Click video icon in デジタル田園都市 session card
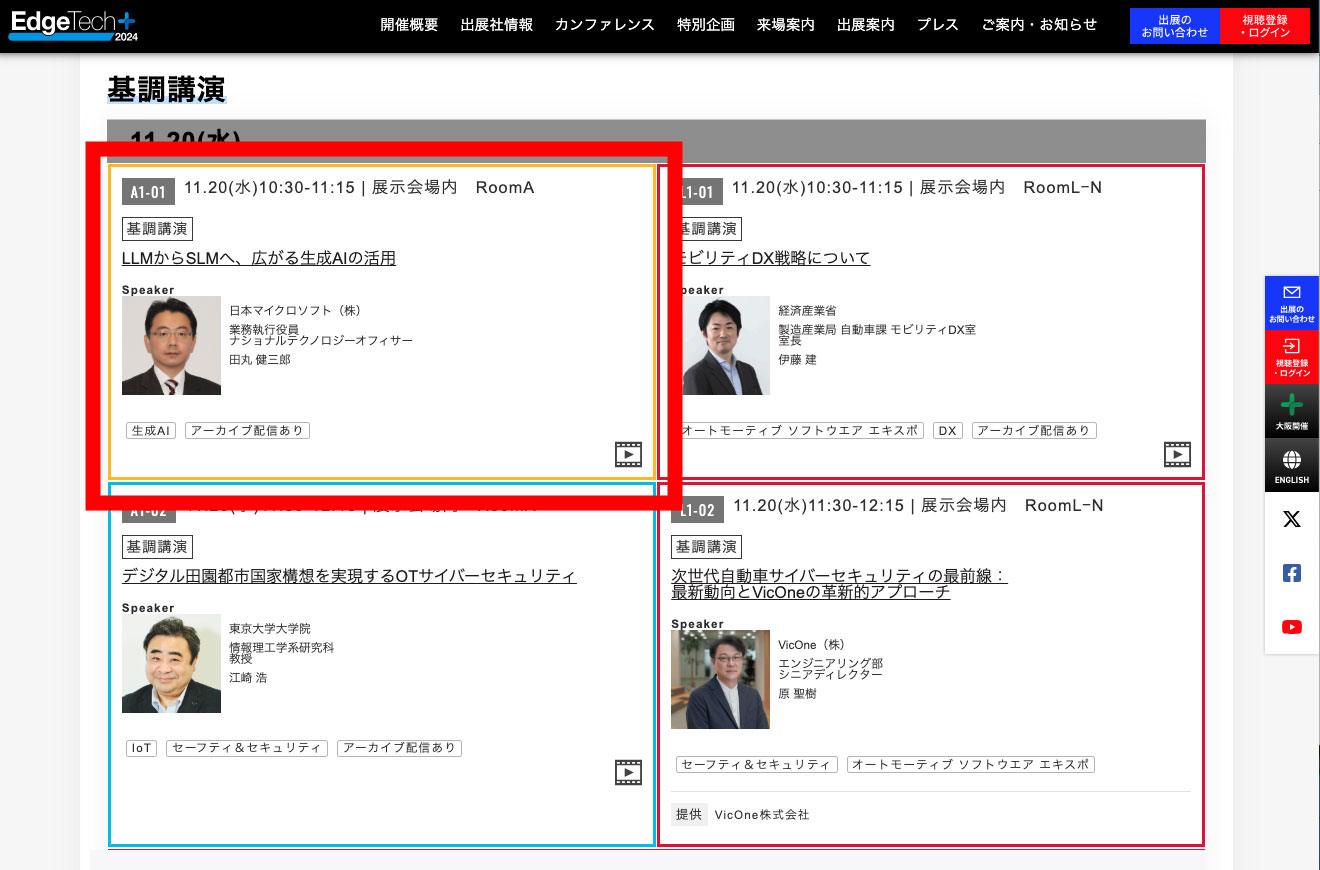The width and height of the screenshot is (1320, 870). pos(628,772)
